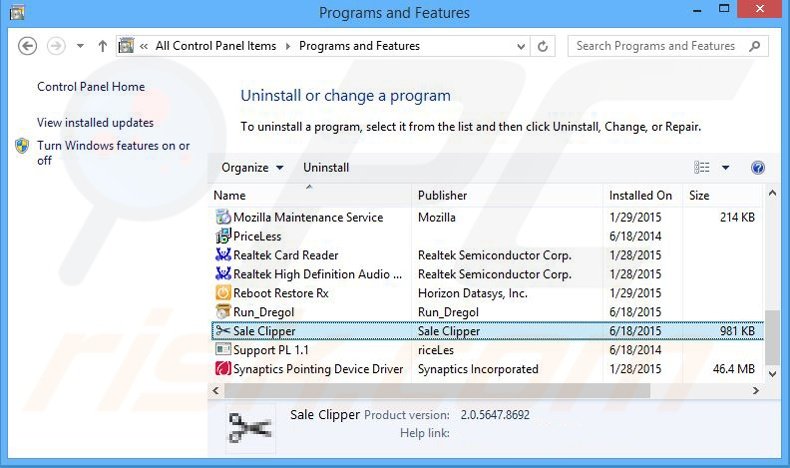Click the large Sale Clipper details thumbnail
Viewport: 790px width, 468px height.
(250, 428)
